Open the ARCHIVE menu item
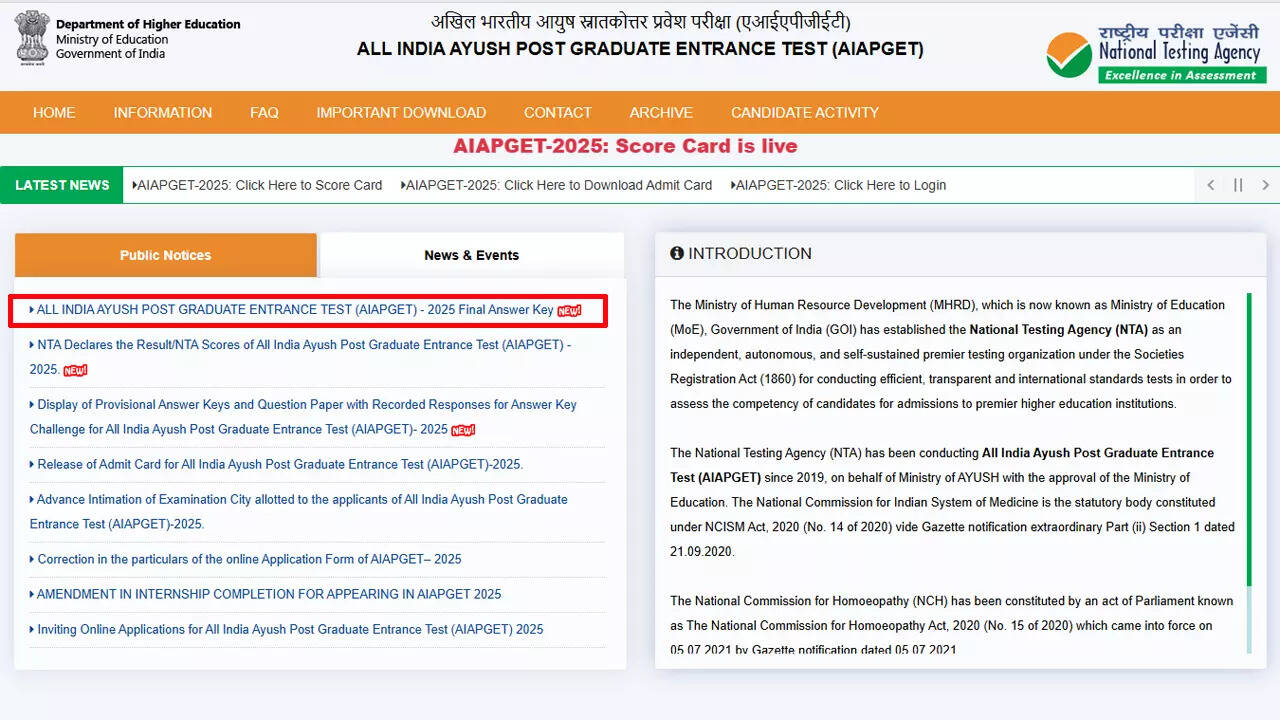The height and width of the screenshot is (720, 1280). pos(661,113)
